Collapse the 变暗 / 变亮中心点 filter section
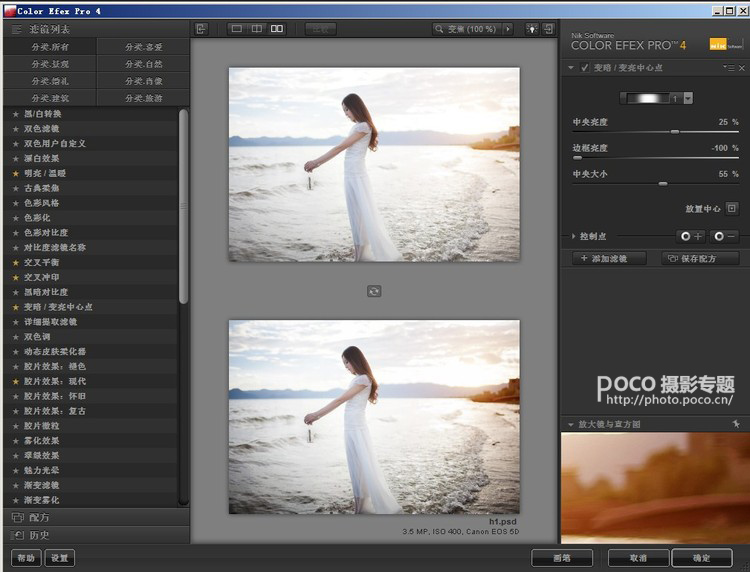750x572 pixels. (571, 68)
